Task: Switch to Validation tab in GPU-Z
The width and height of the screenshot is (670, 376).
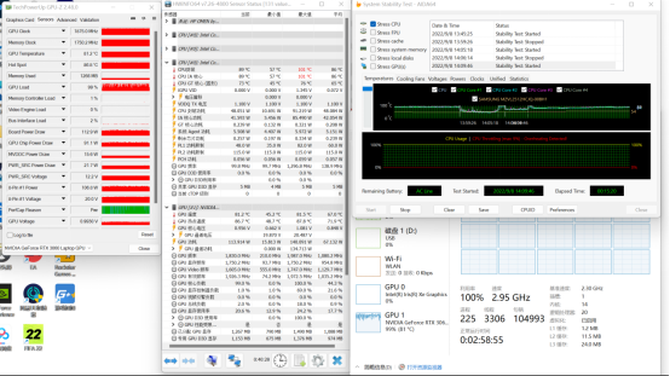Action: 89,20
